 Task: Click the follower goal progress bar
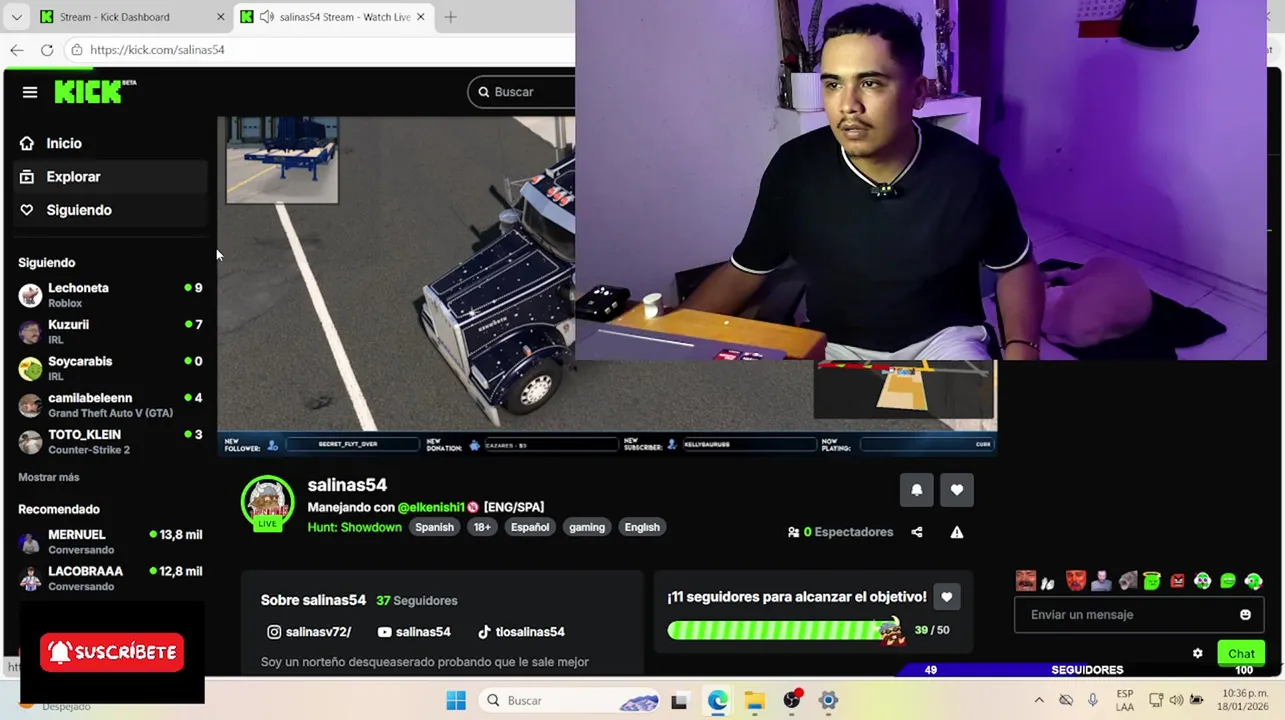pyautogui.click(x=785, y=630)
